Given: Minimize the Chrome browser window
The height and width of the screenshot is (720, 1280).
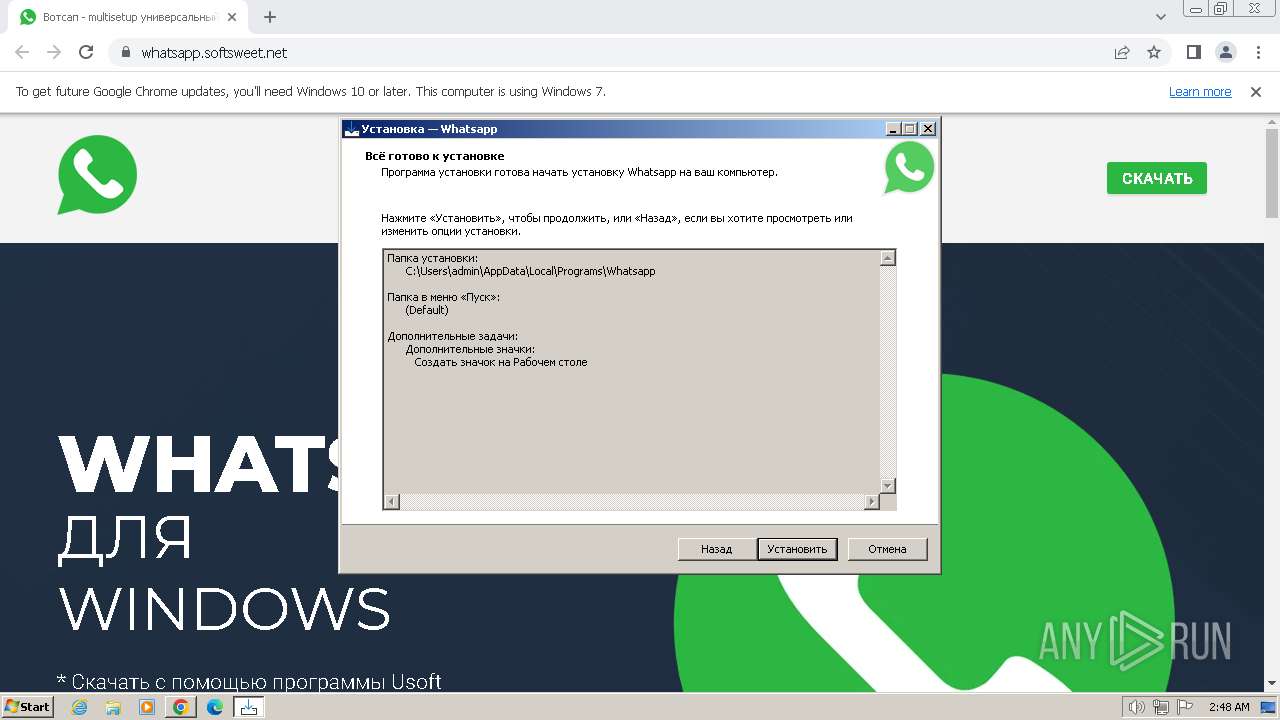Looking at the screenshot, I should (1196, 8).
